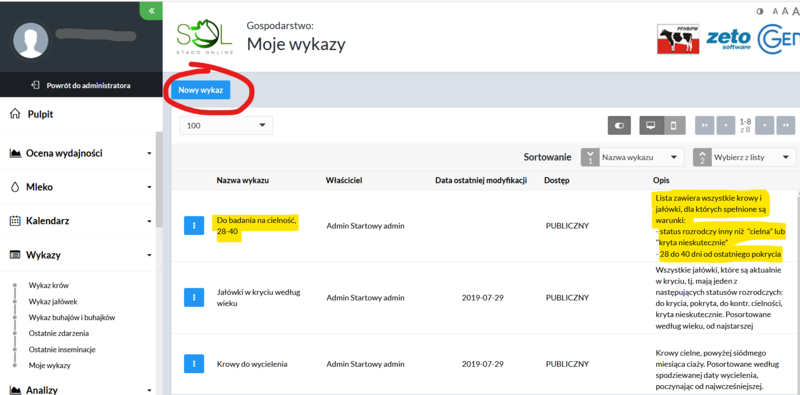Toggle first sort order direction icon

(x=590, y=157)
